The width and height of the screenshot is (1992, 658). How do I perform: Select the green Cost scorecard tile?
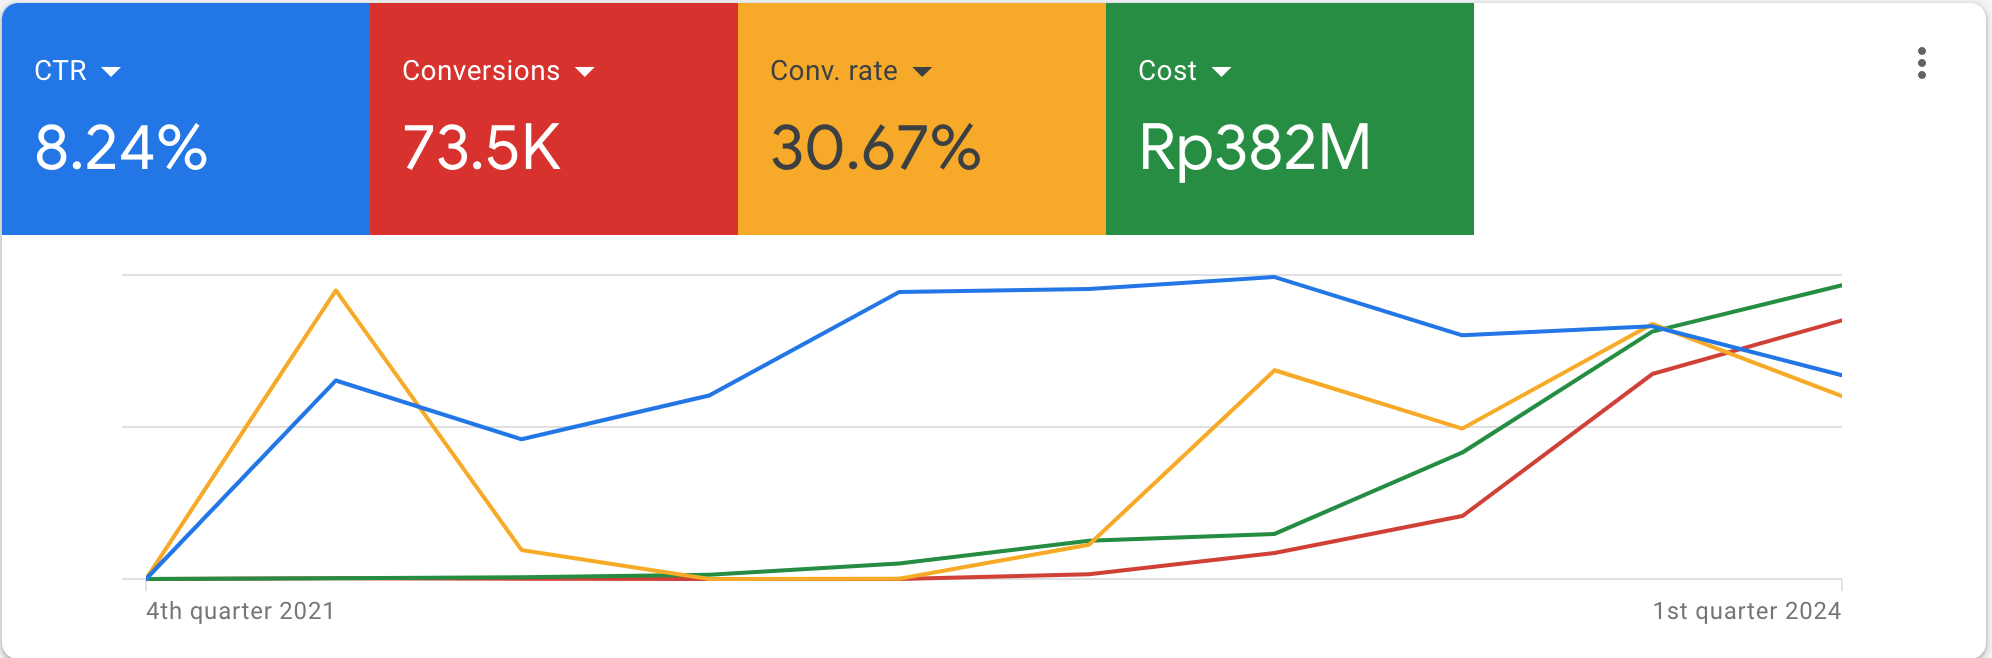[x=1290, y=119]
